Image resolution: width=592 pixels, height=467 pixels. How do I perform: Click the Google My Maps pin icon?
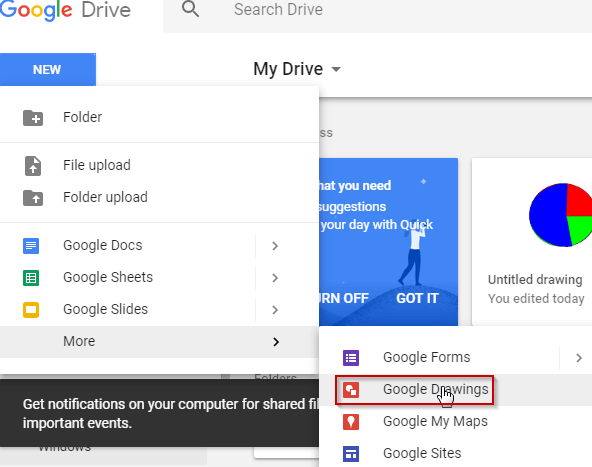tap(351, 422)
